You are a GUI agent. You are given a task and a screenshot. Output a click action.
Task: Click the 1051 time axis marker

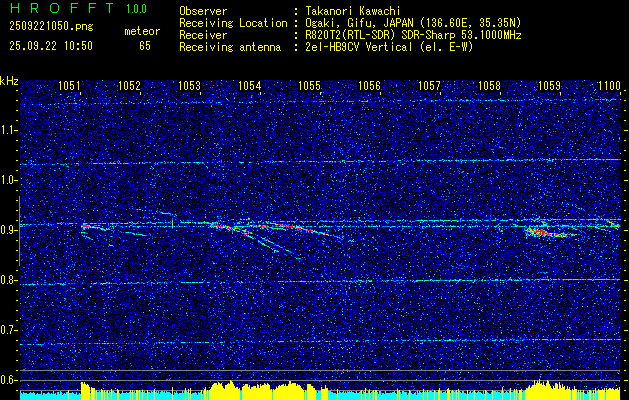coord(69,85)
